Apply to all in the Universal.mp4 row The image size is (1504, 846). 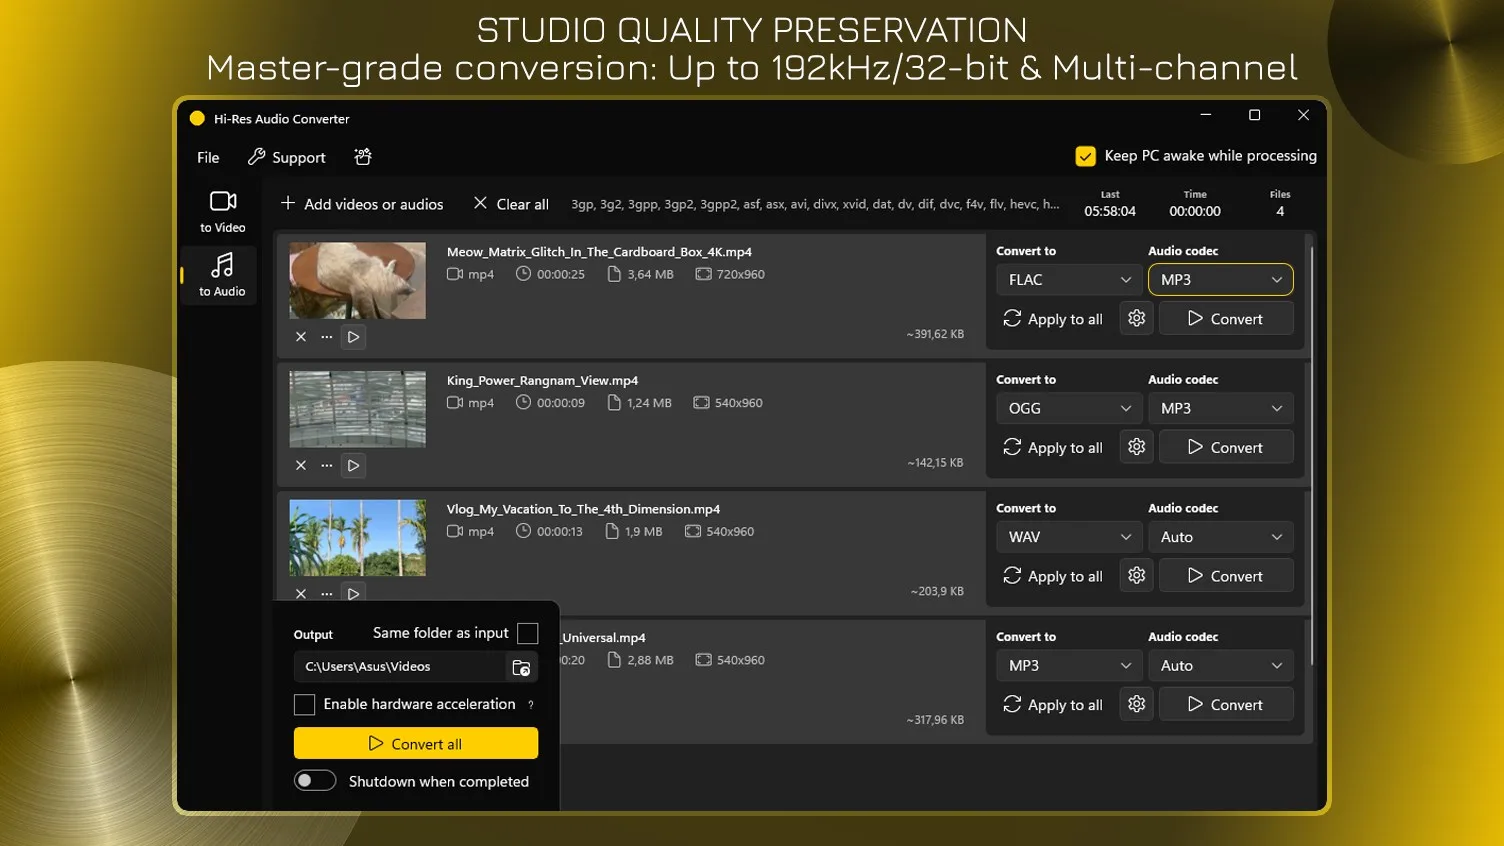tap(1053, 704)
